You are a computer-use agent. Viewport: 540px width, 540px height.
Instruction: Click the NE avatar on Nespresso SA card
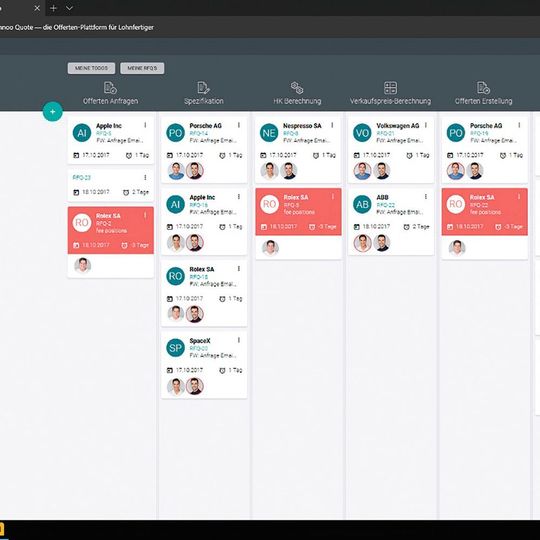point(269,133)
